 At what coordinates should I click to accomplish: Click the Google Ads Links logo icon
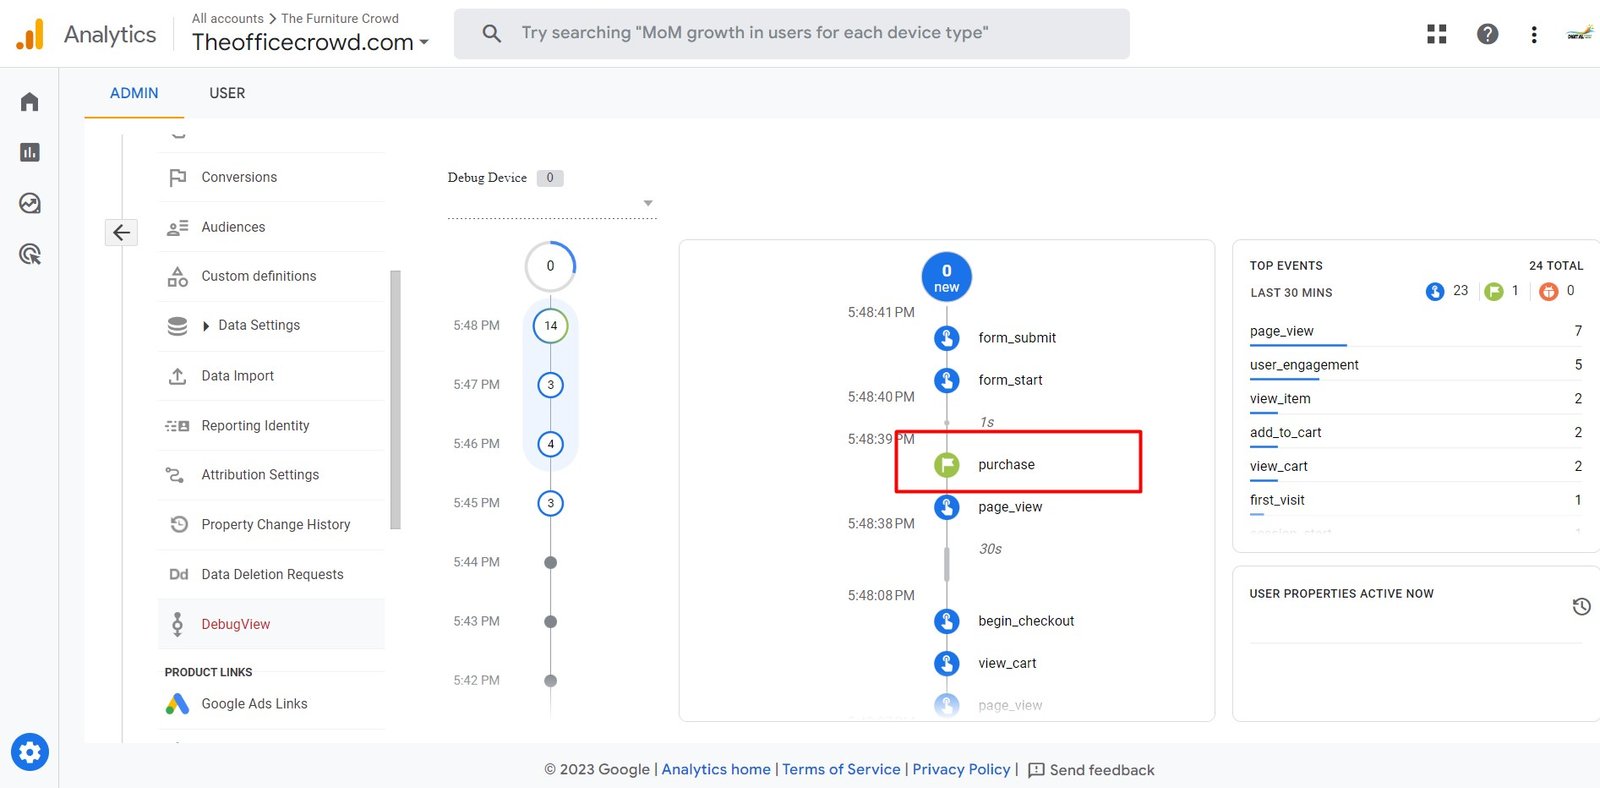177,704
